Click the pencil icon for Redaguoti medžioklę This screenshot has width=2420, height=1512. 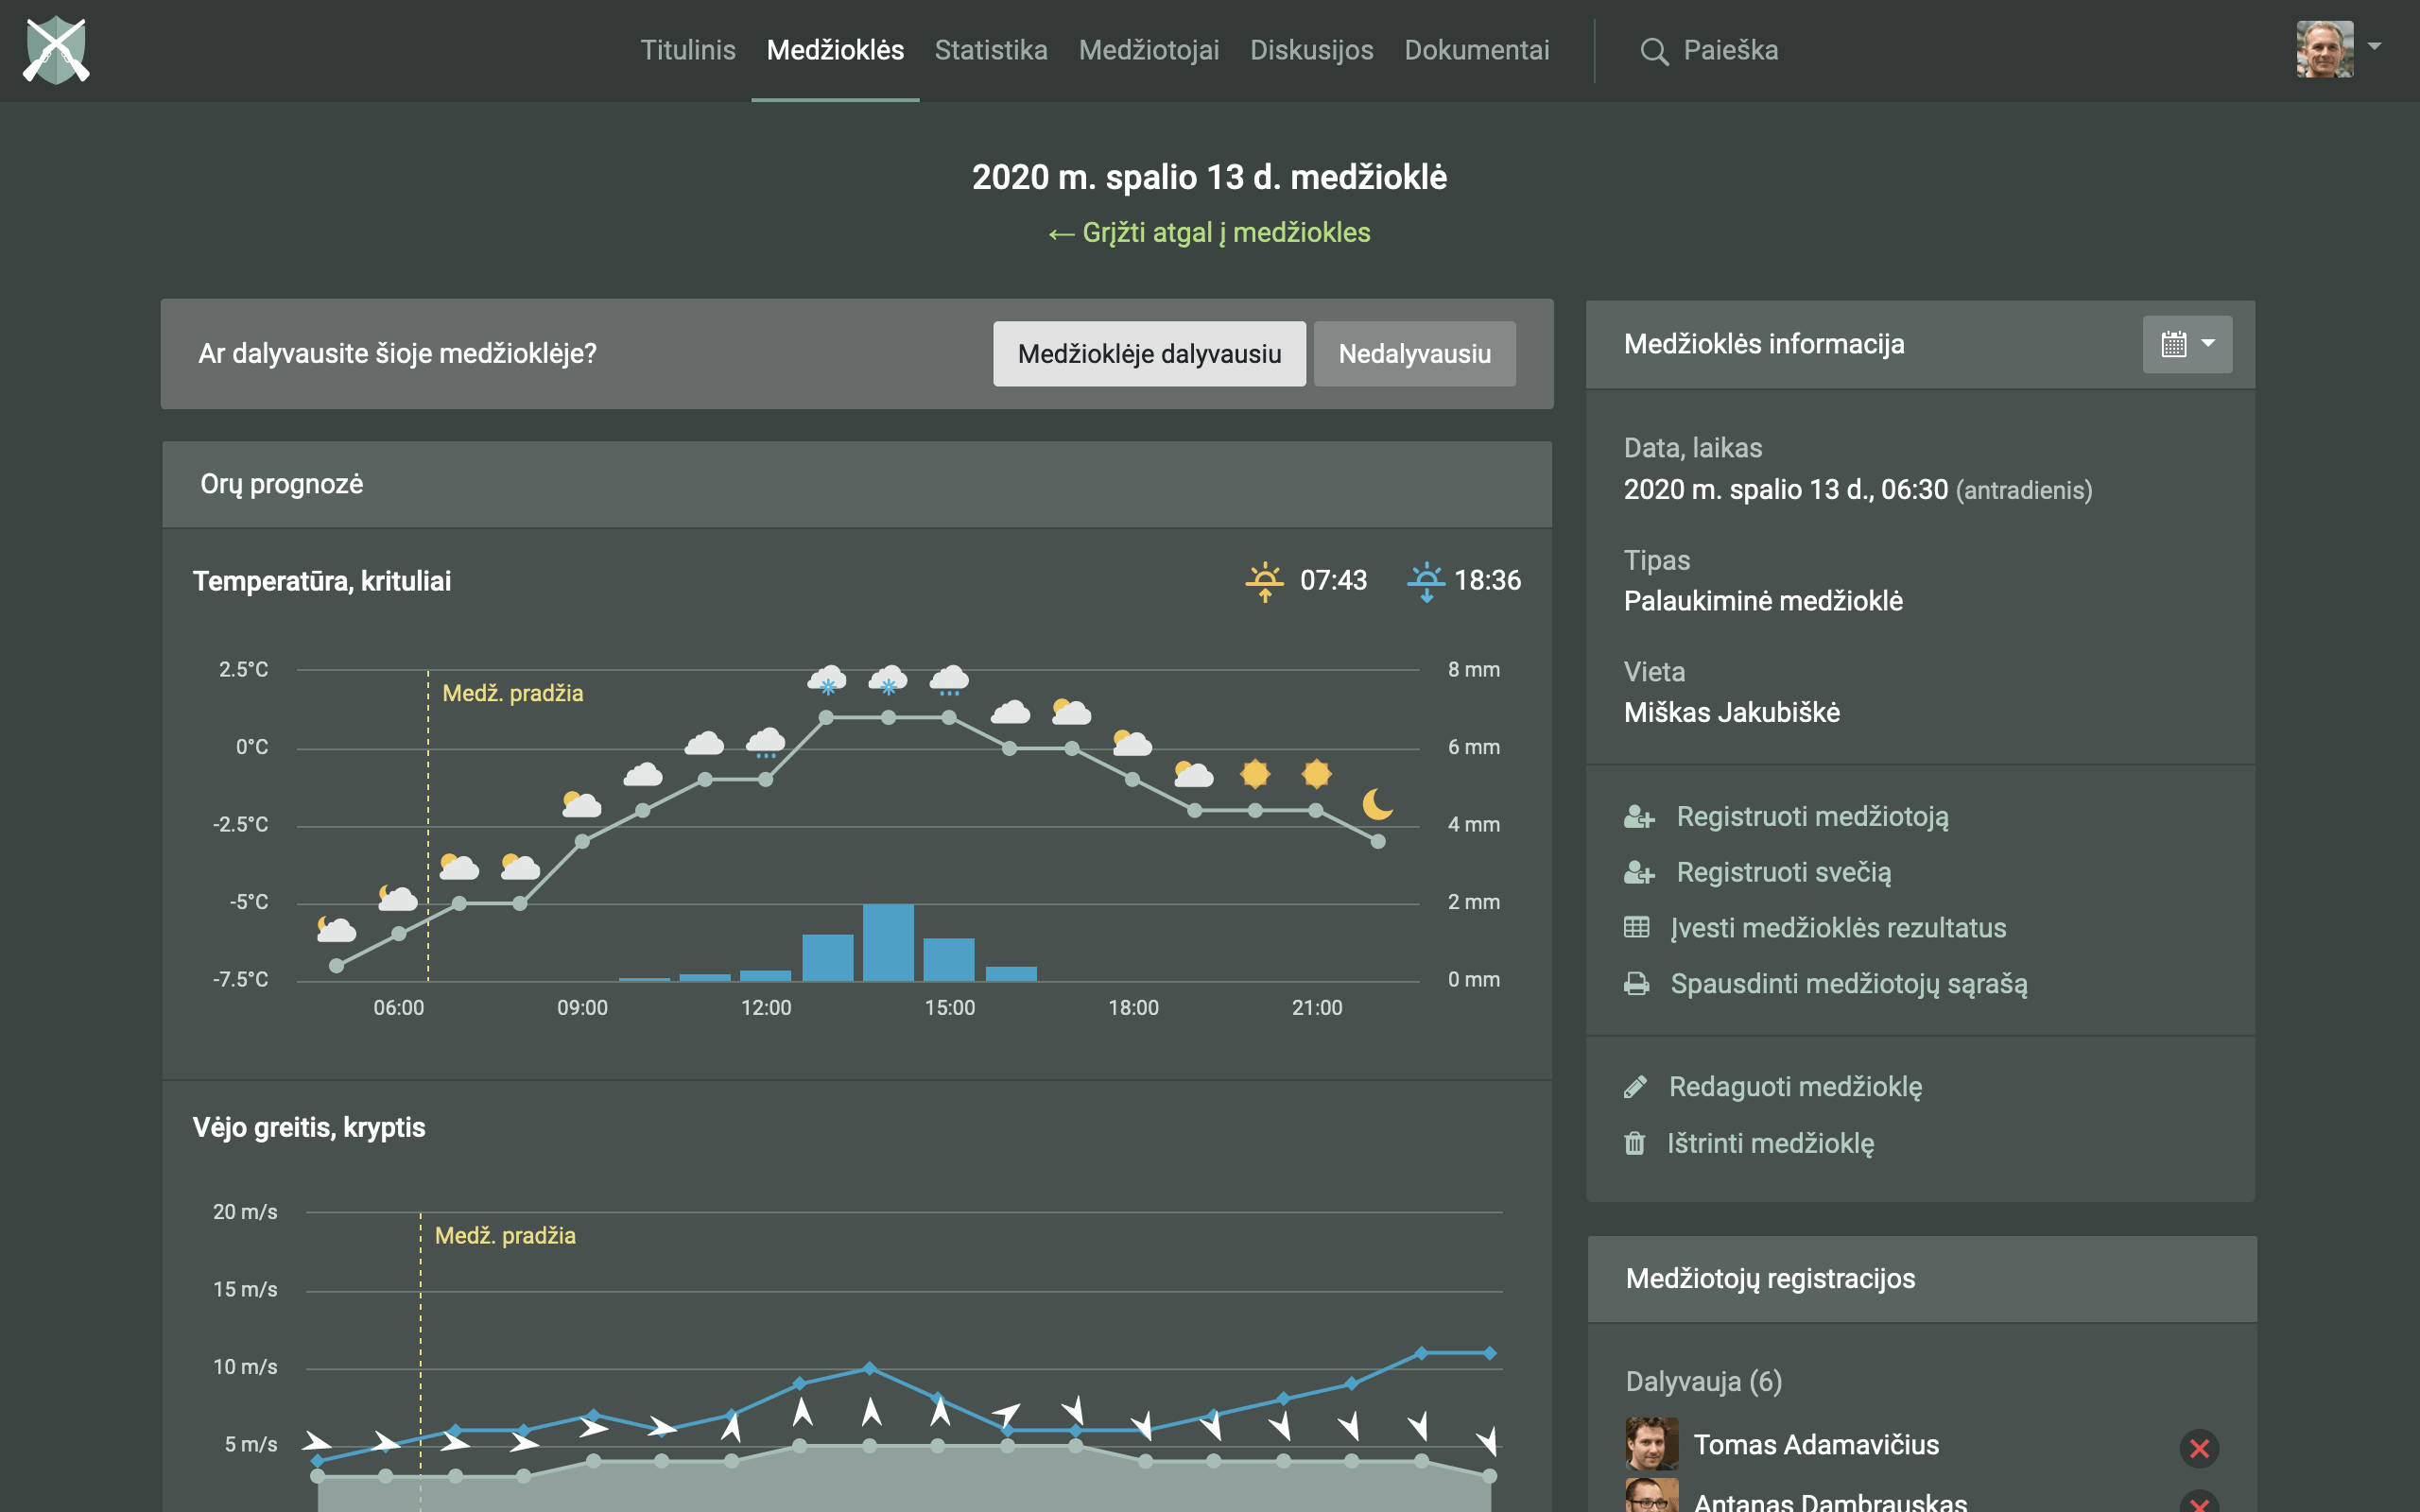pos(1635,1087)
